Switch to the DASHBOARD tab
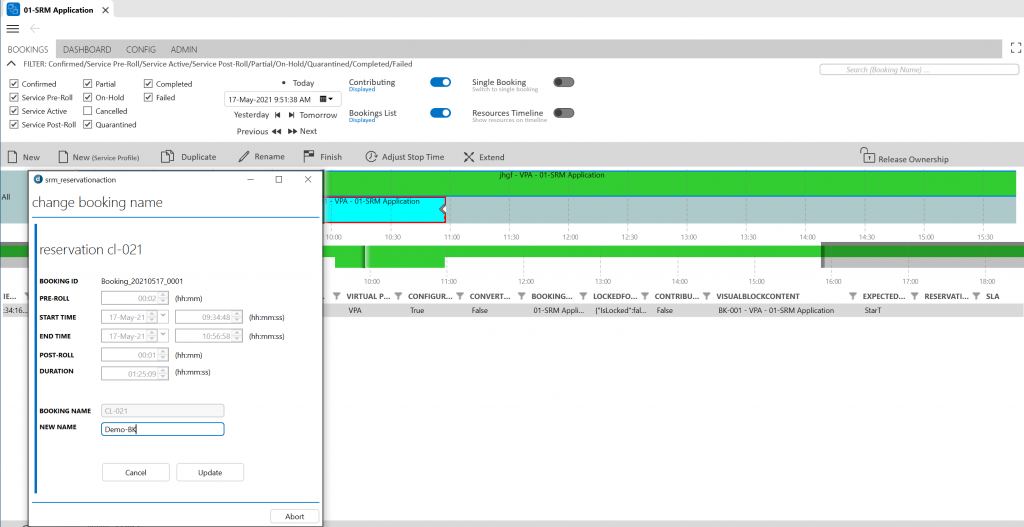This screenshot has height=527, width=1024. [87, 49]
